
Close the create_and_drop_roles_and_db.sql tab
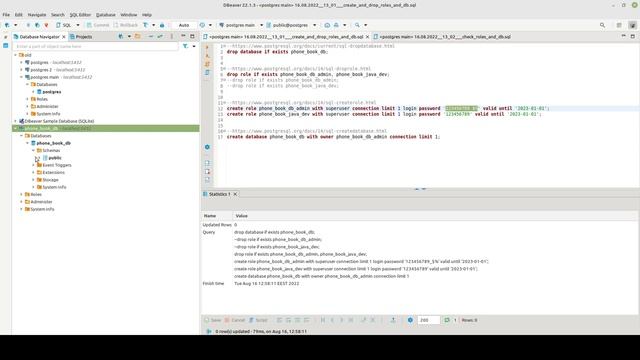tap(367, 37)
